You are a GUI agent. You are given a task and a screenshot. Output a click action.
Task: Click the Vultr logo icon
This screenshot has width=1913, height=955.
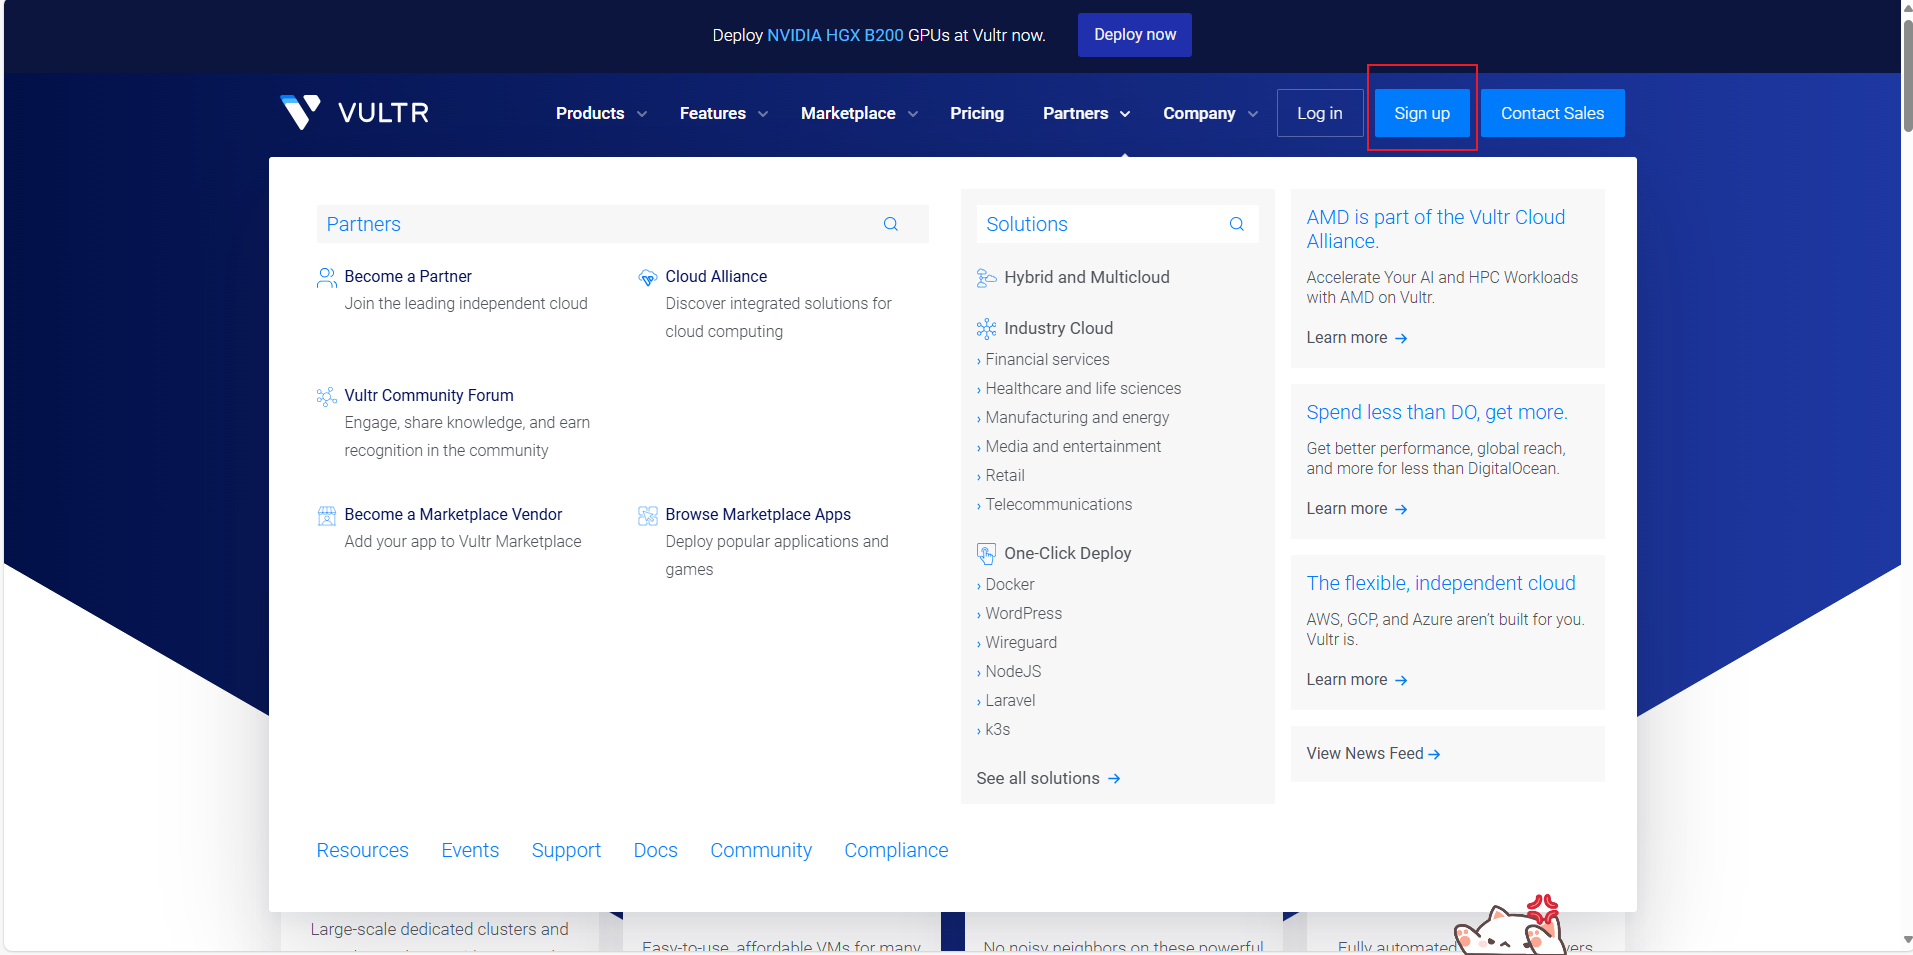point(300,112)
